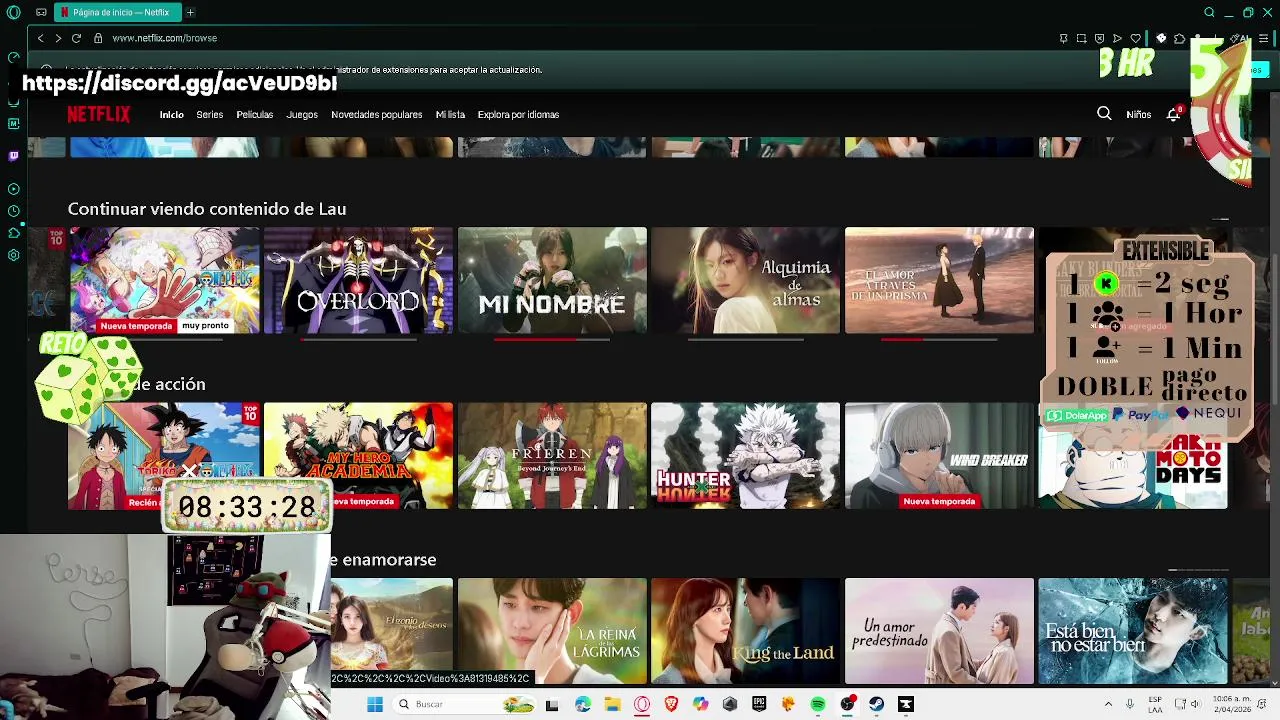This screenshot has width=1280, height=720.
Task: Open the sidebar history clock icon
Action: (x=13, y=211)
